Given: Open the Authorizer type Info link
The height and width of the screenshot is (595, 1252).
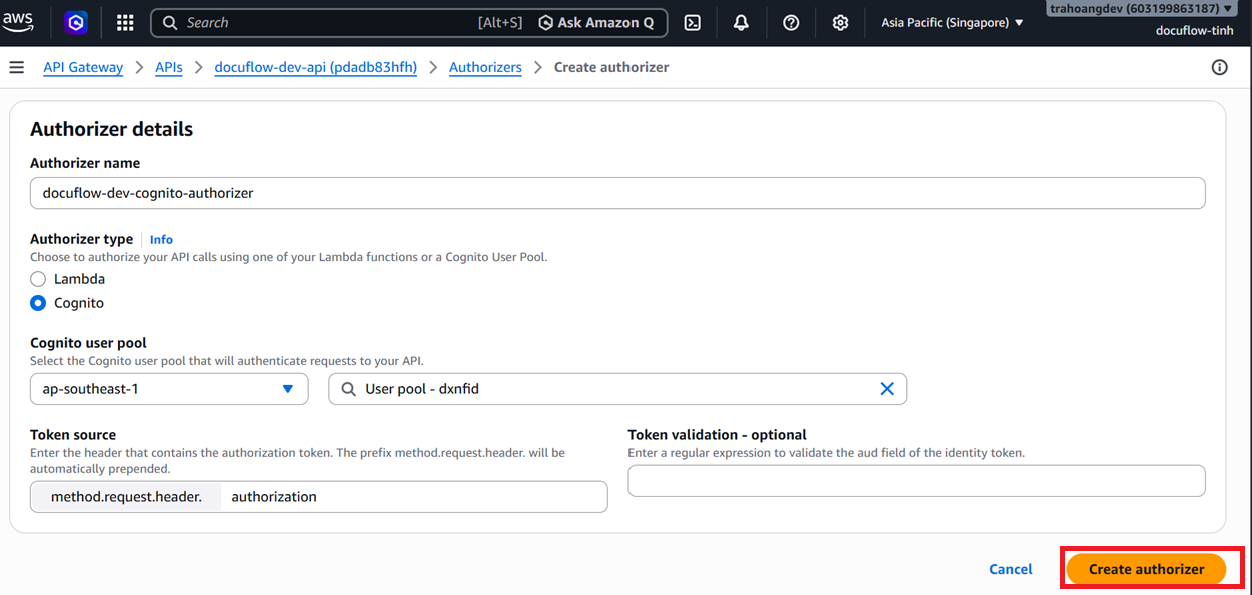Looking at the screenshot, I should [161, 239].
